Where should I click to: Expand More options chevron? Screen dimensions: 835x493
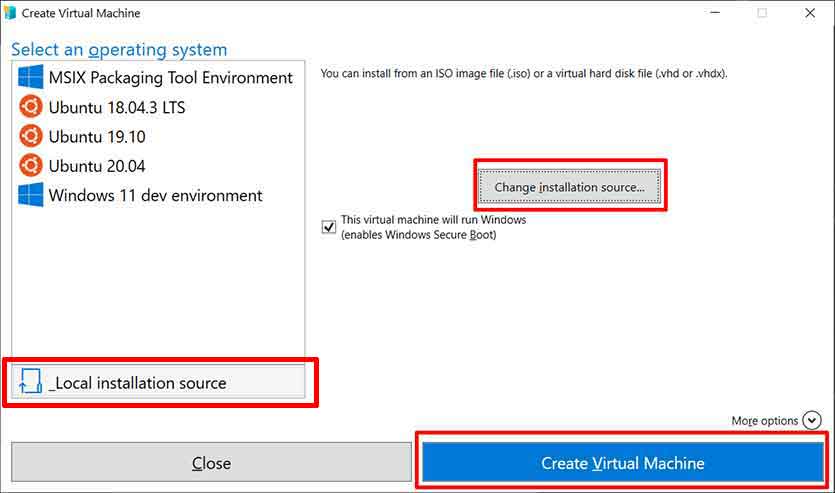[x=812, y=420]
